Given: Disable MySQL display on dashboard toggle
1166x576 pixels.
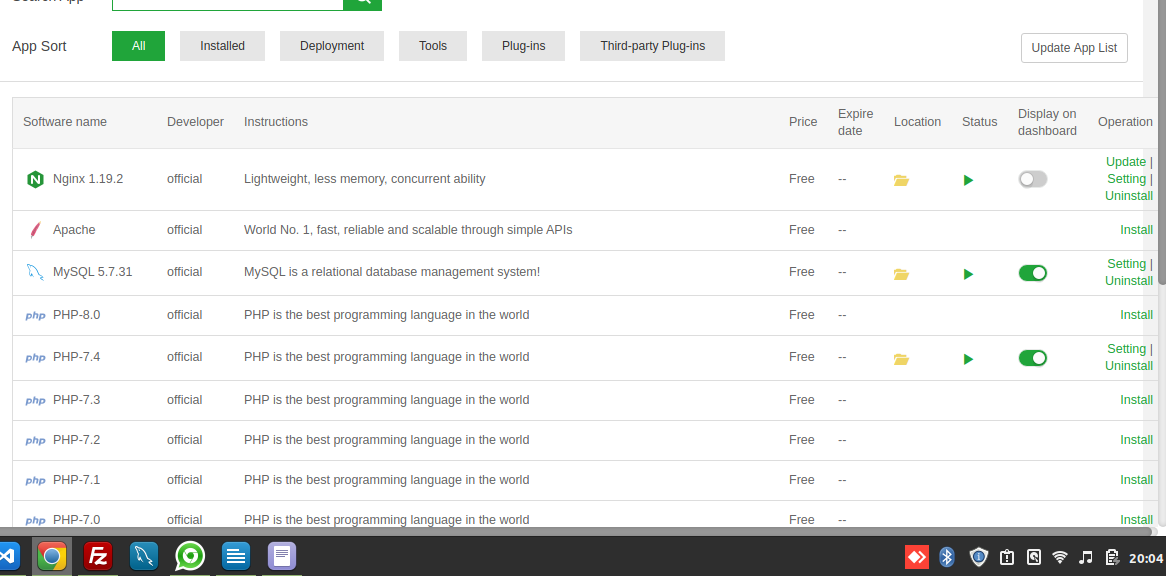Looking at the screenshot, I should tap(1032, 273).
